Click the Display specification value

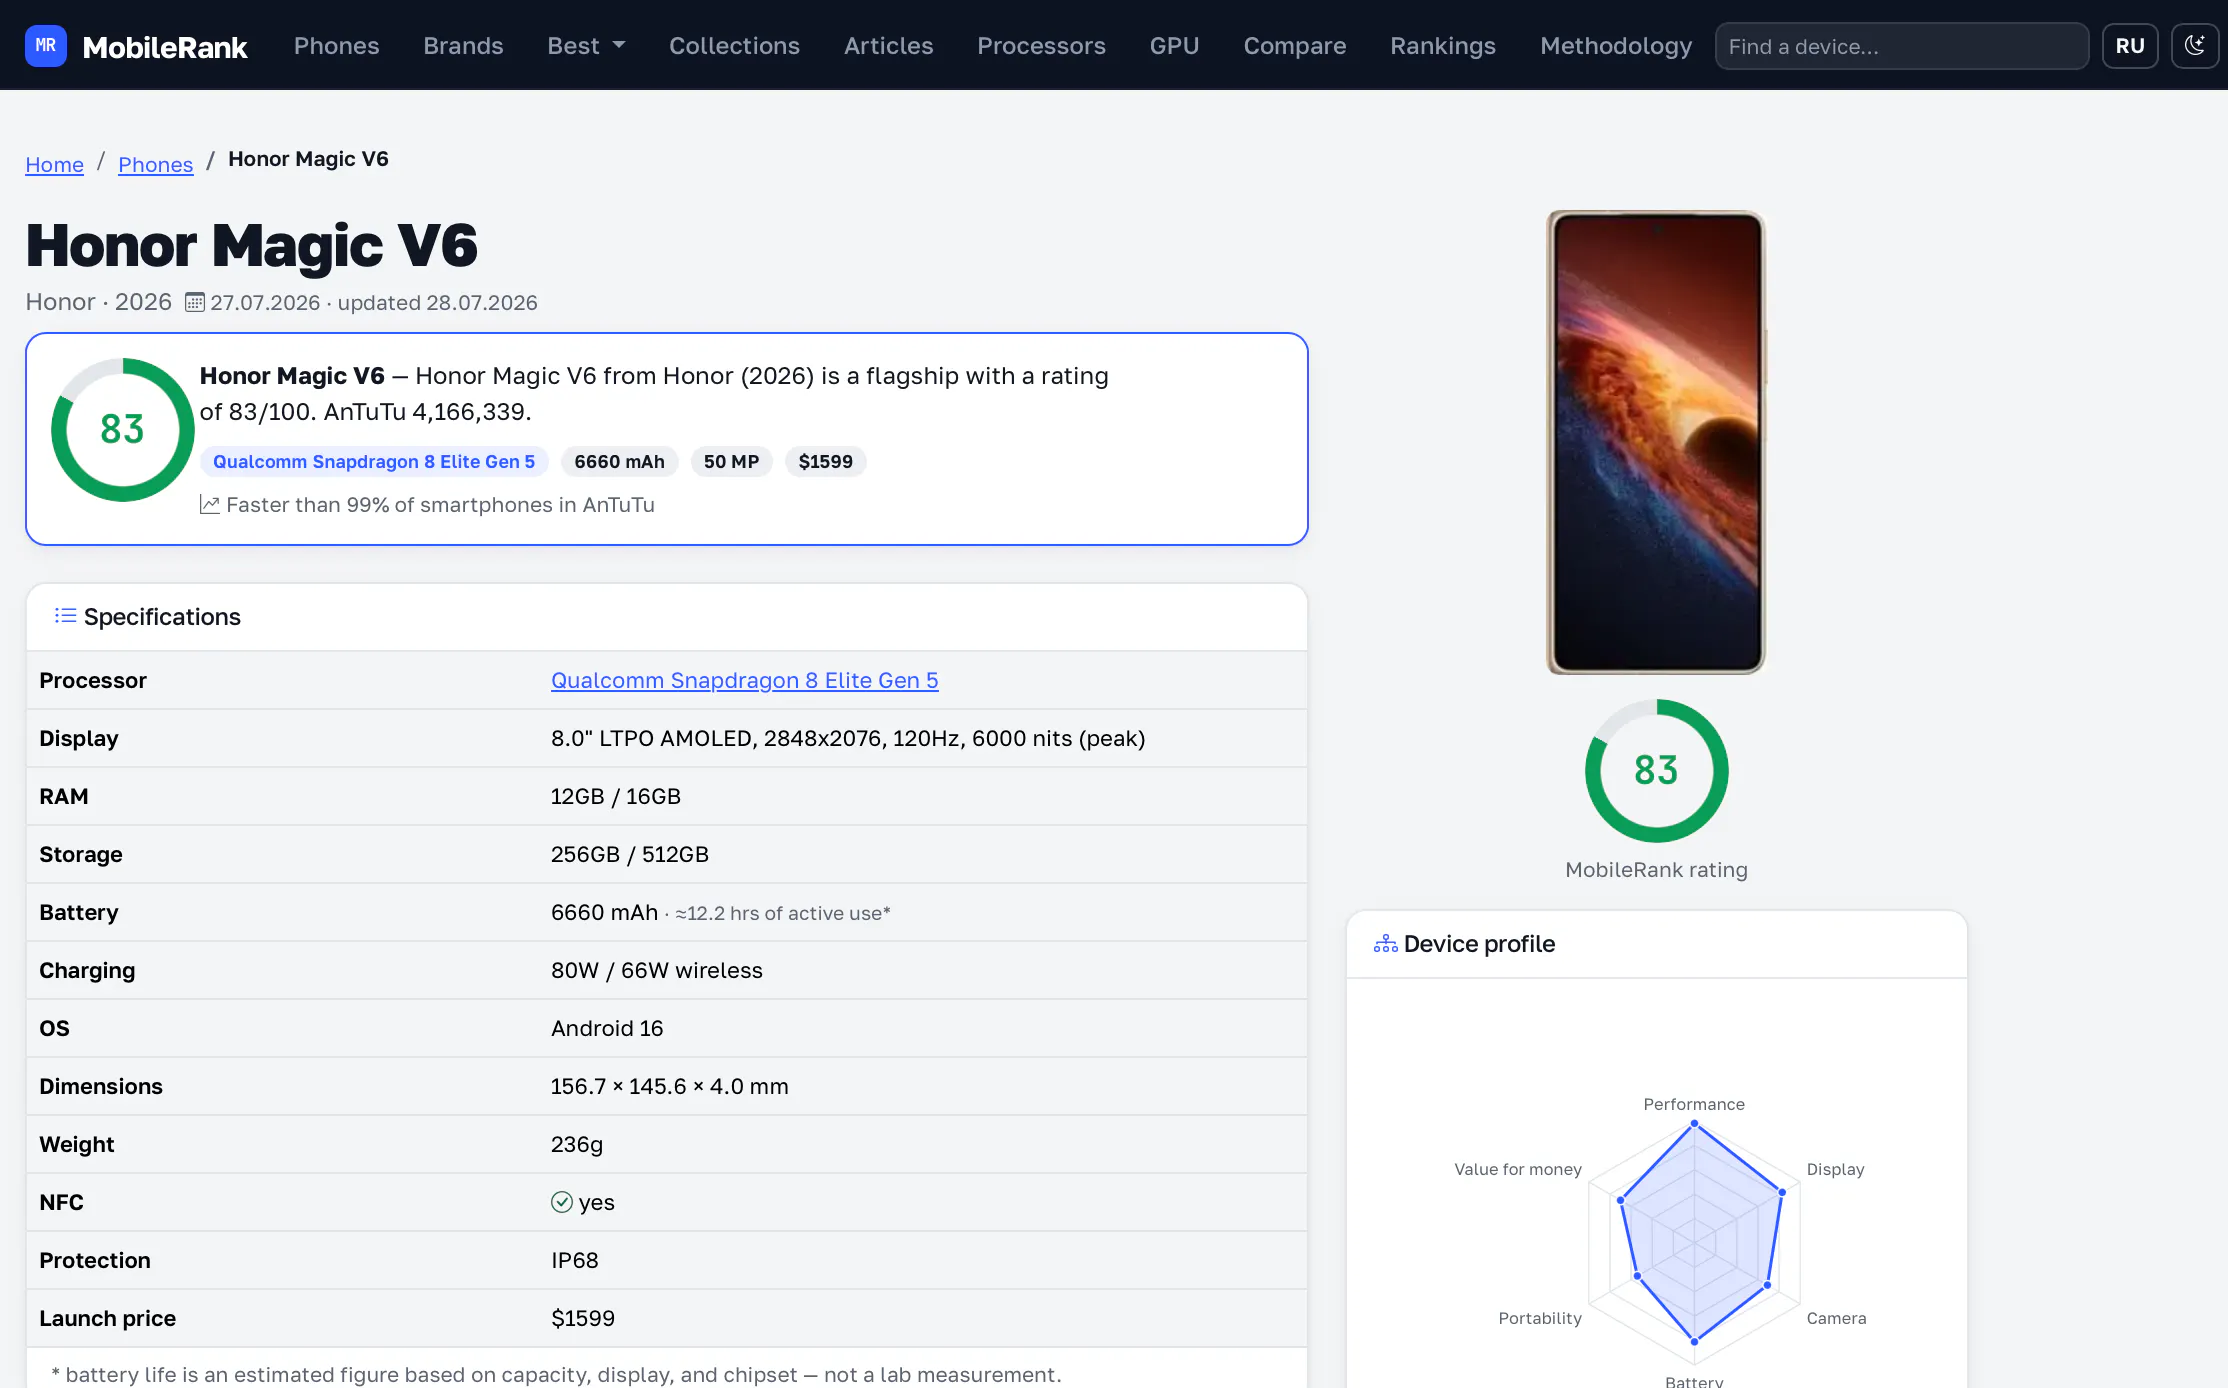click(x=848, y=738)
